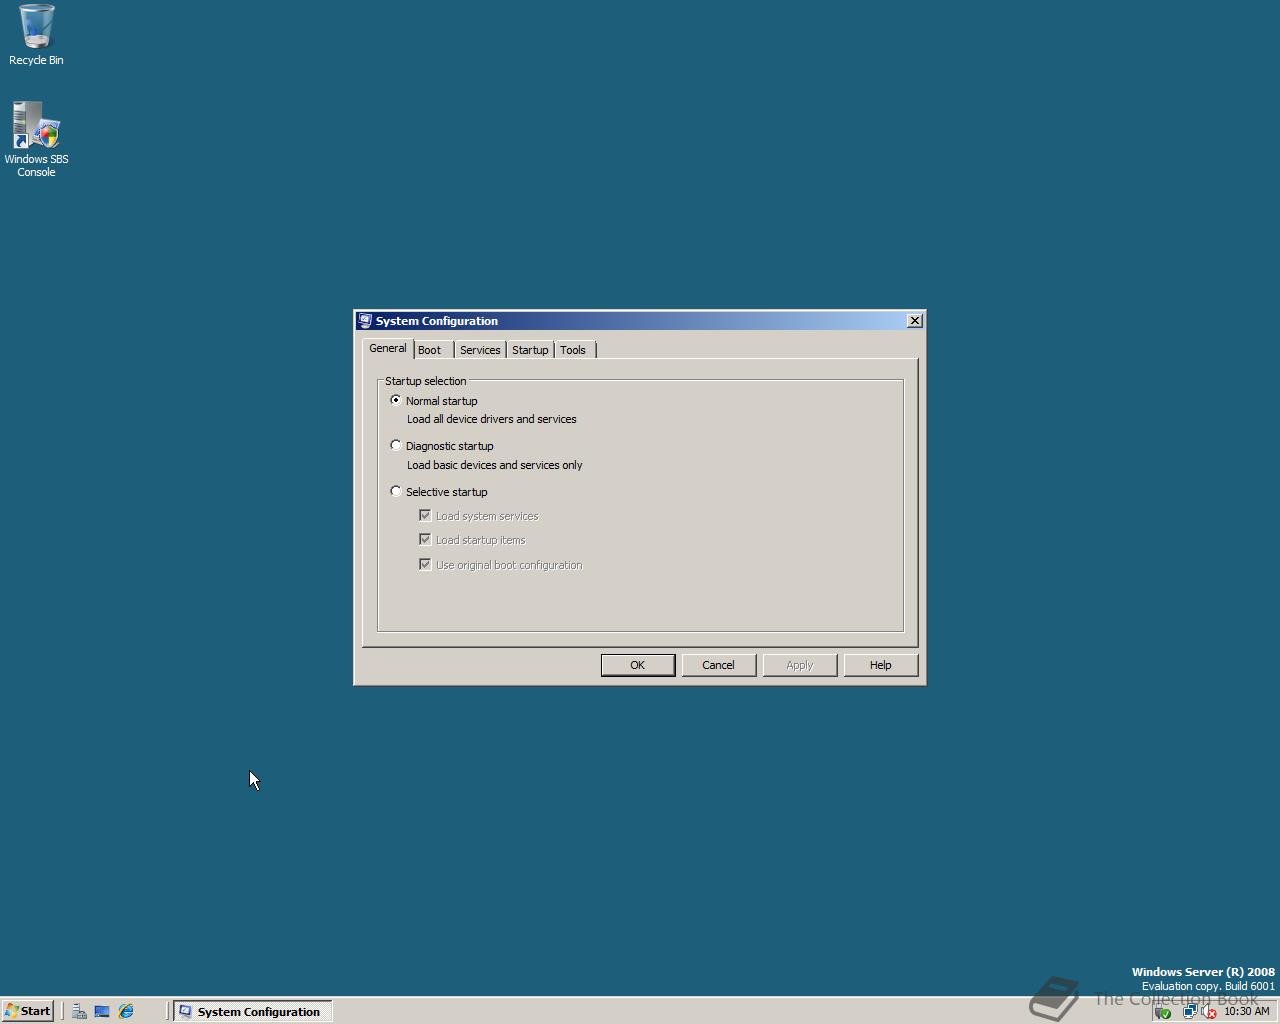Click 'Load all device drivers and services' text
This screenshot has width=1280, height=1024.
(x=492, y=419)
